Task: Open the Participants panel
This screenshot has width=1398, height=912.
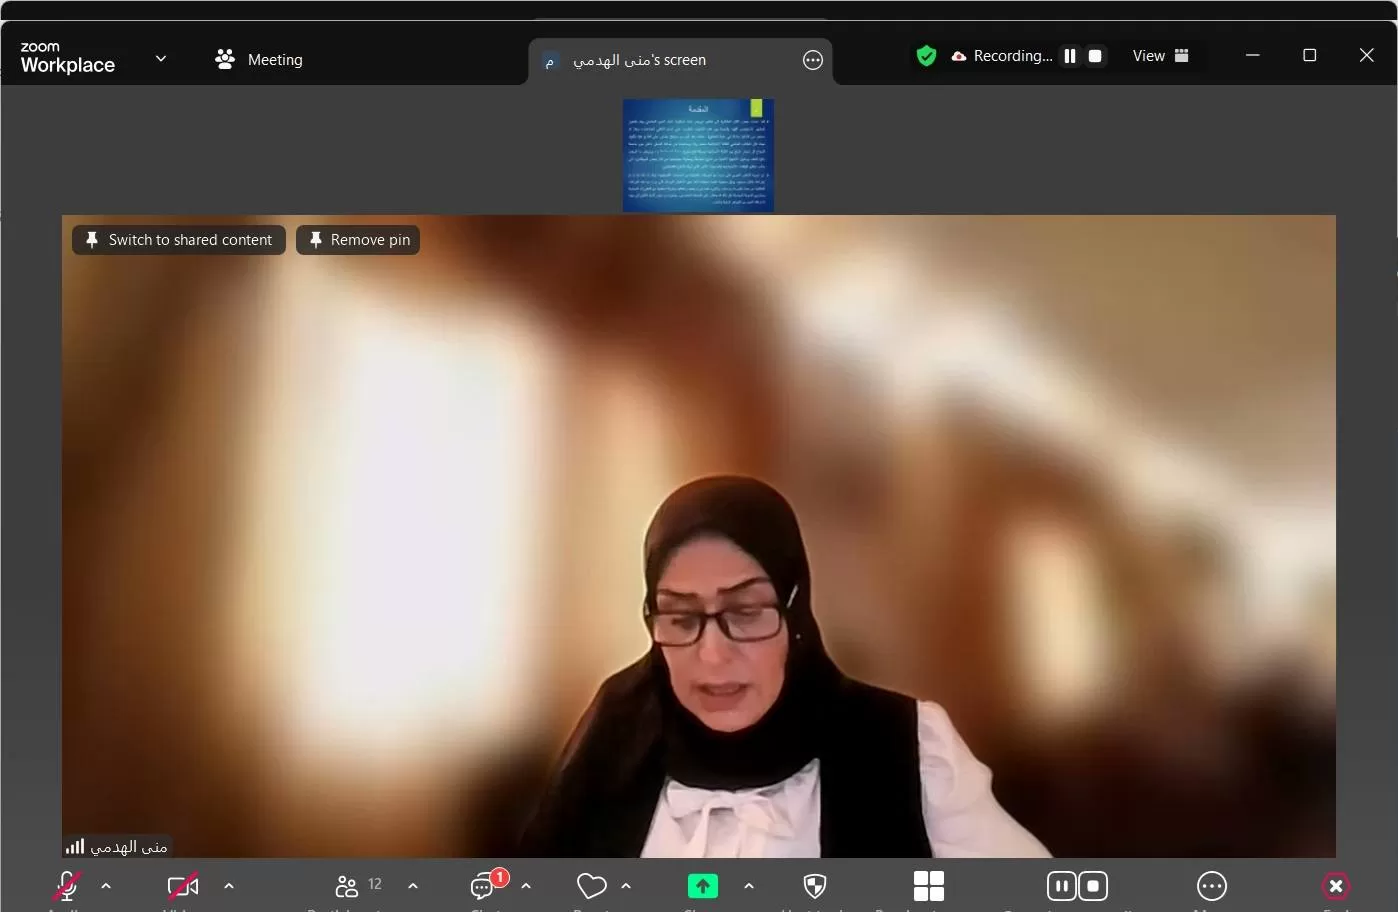Action: coord(347,886)
